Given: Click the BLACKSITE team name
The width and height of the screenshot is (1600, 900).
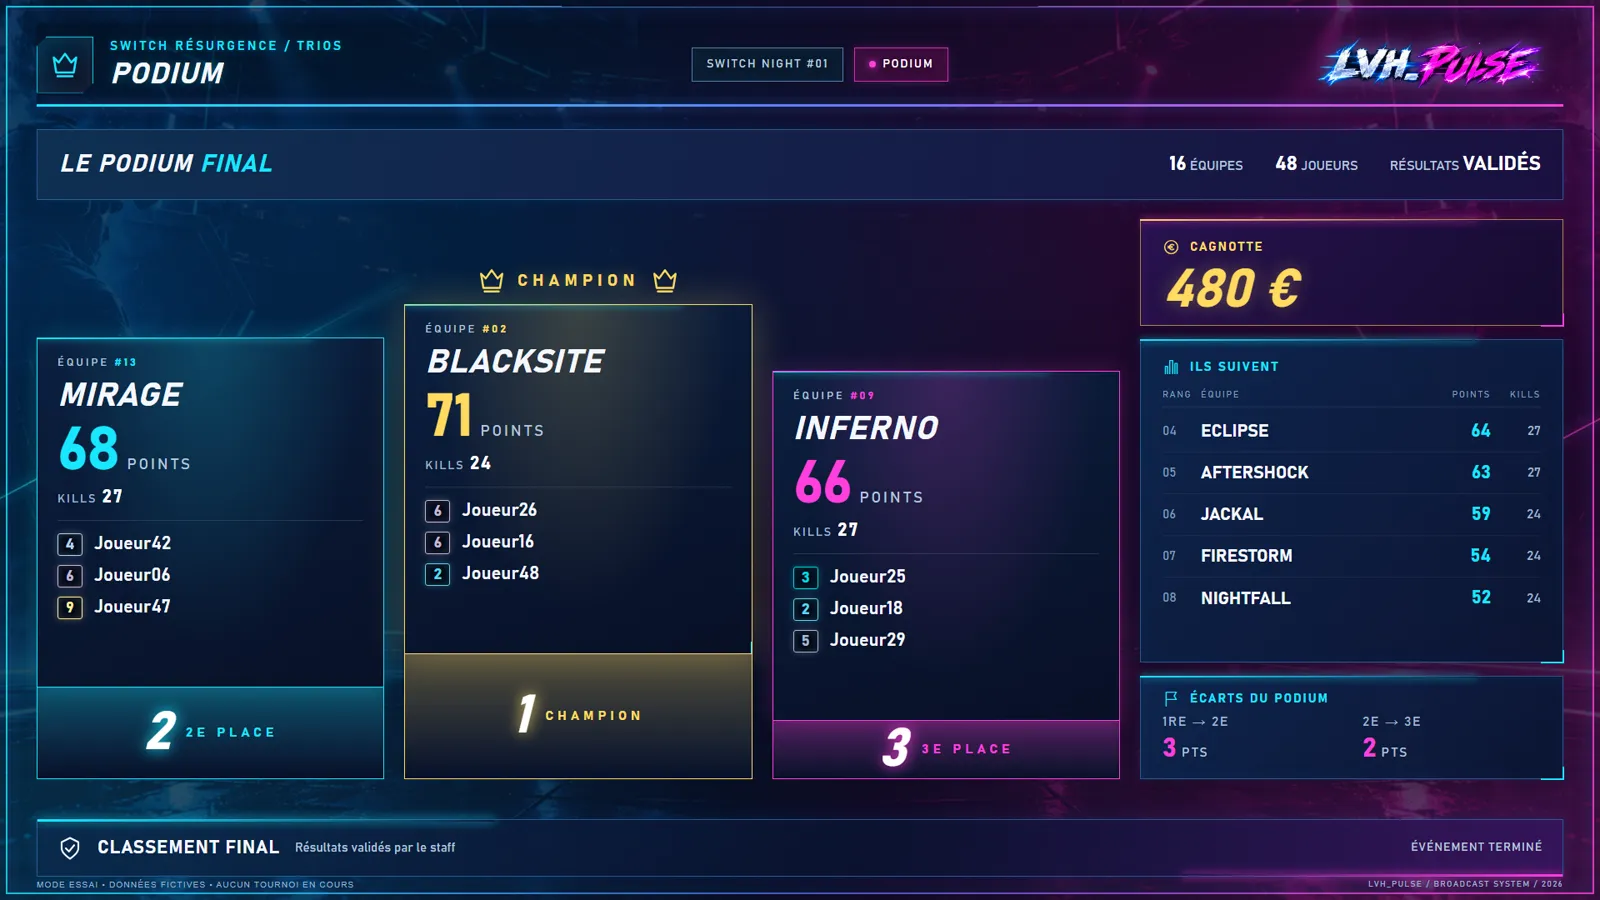Looking at the screenshot, I should (516, 361).
